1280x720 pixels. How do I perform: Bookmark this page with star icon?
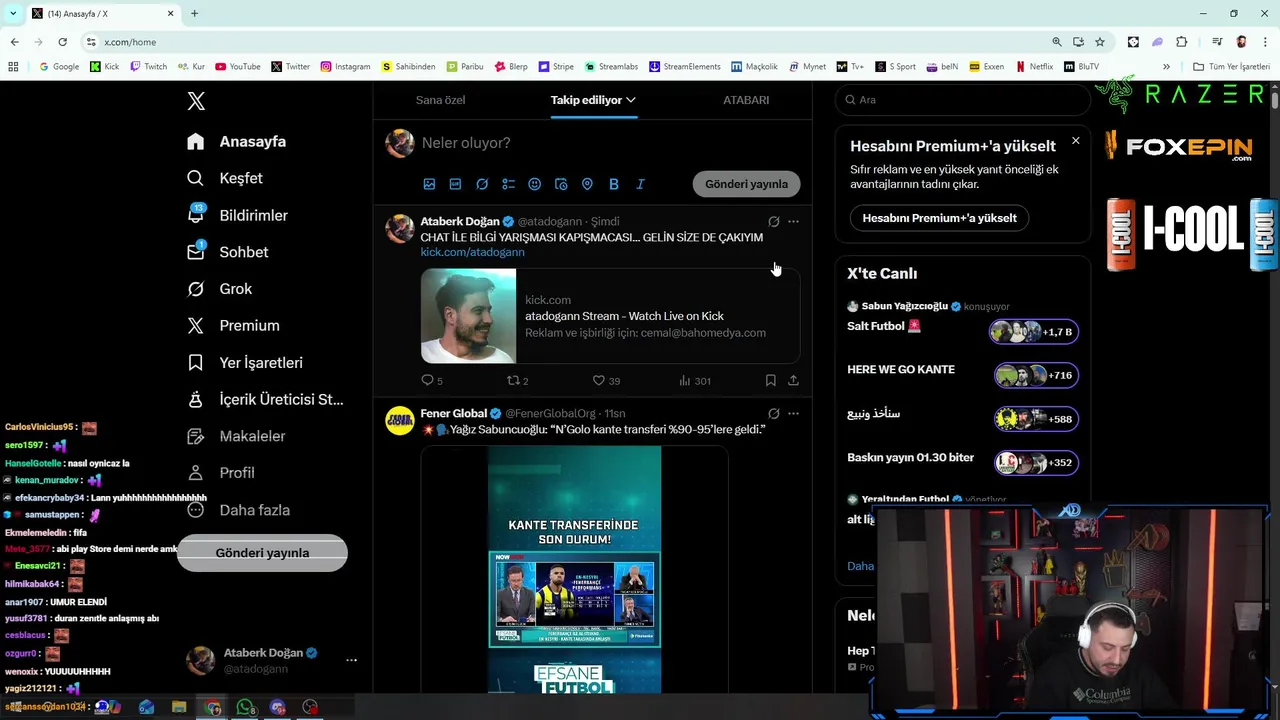point(1100,42)
